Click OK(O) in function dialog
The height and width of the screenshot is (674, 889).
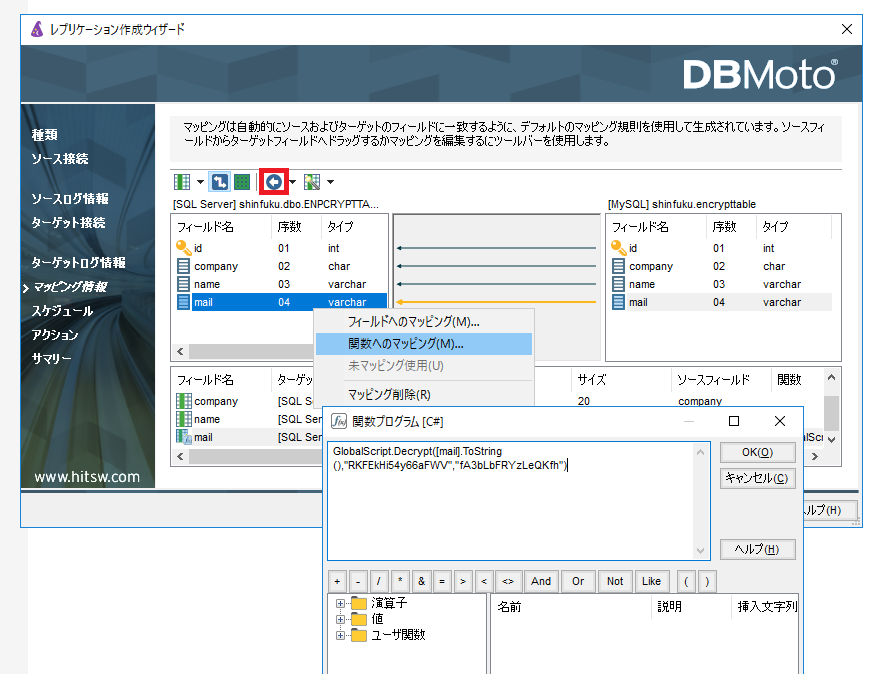(757, 452)
